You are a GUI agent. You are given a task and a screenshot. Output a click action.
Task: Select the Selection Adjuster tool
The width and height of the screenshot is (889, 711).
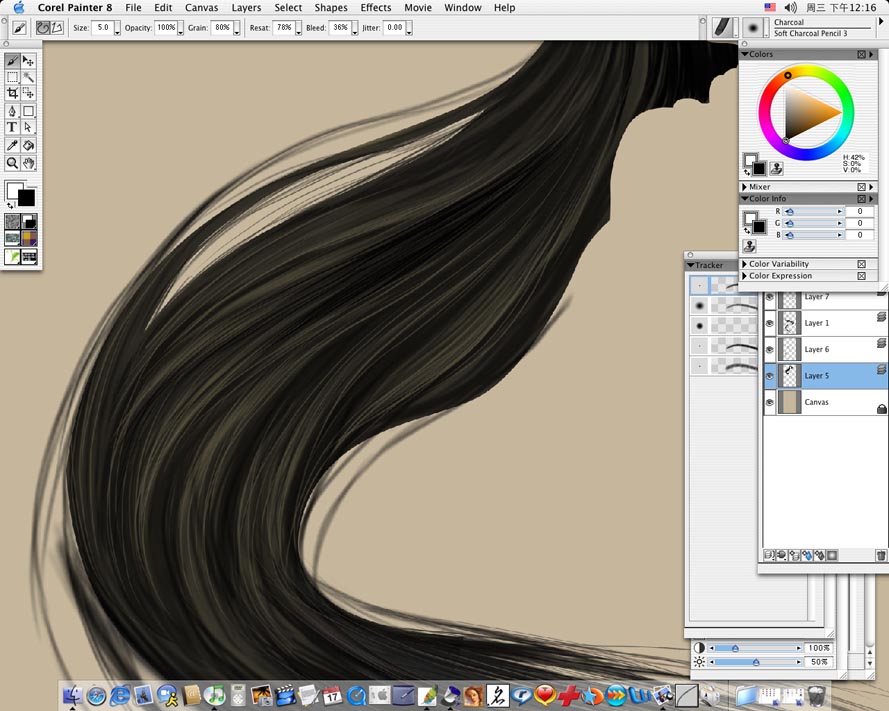coord(28,93)
